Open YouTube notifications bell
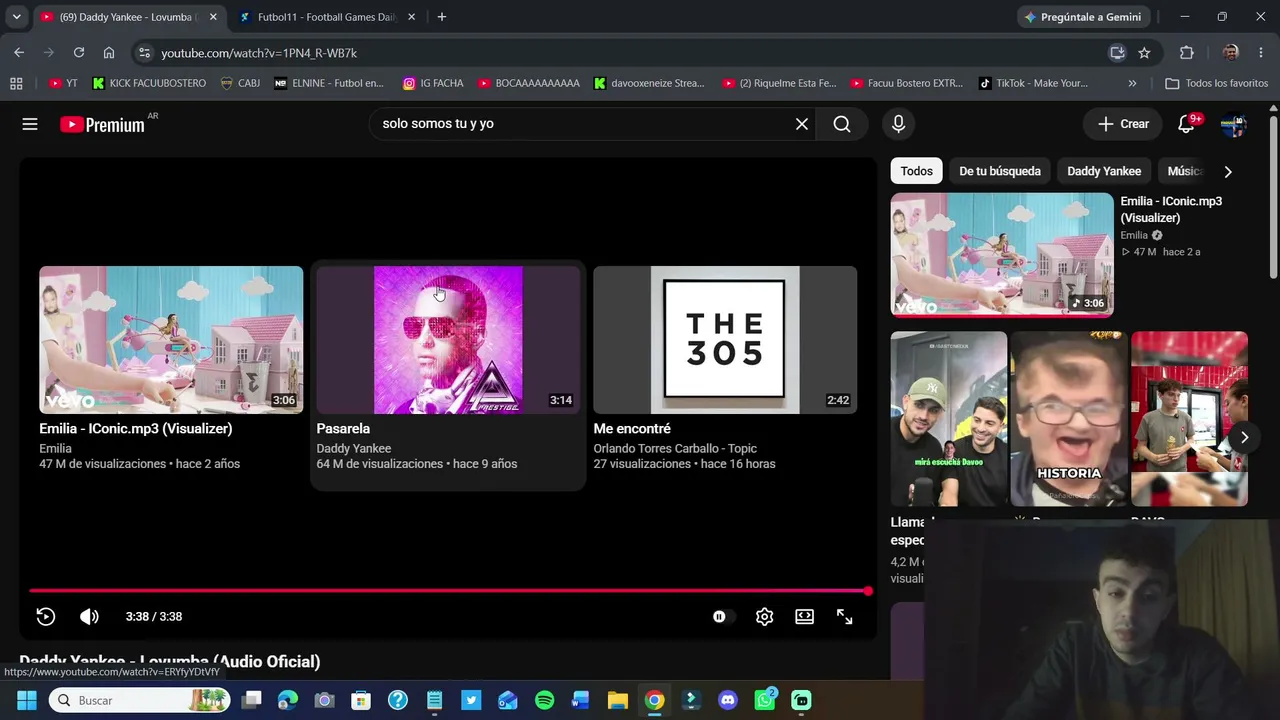 tap(1187, 124)
